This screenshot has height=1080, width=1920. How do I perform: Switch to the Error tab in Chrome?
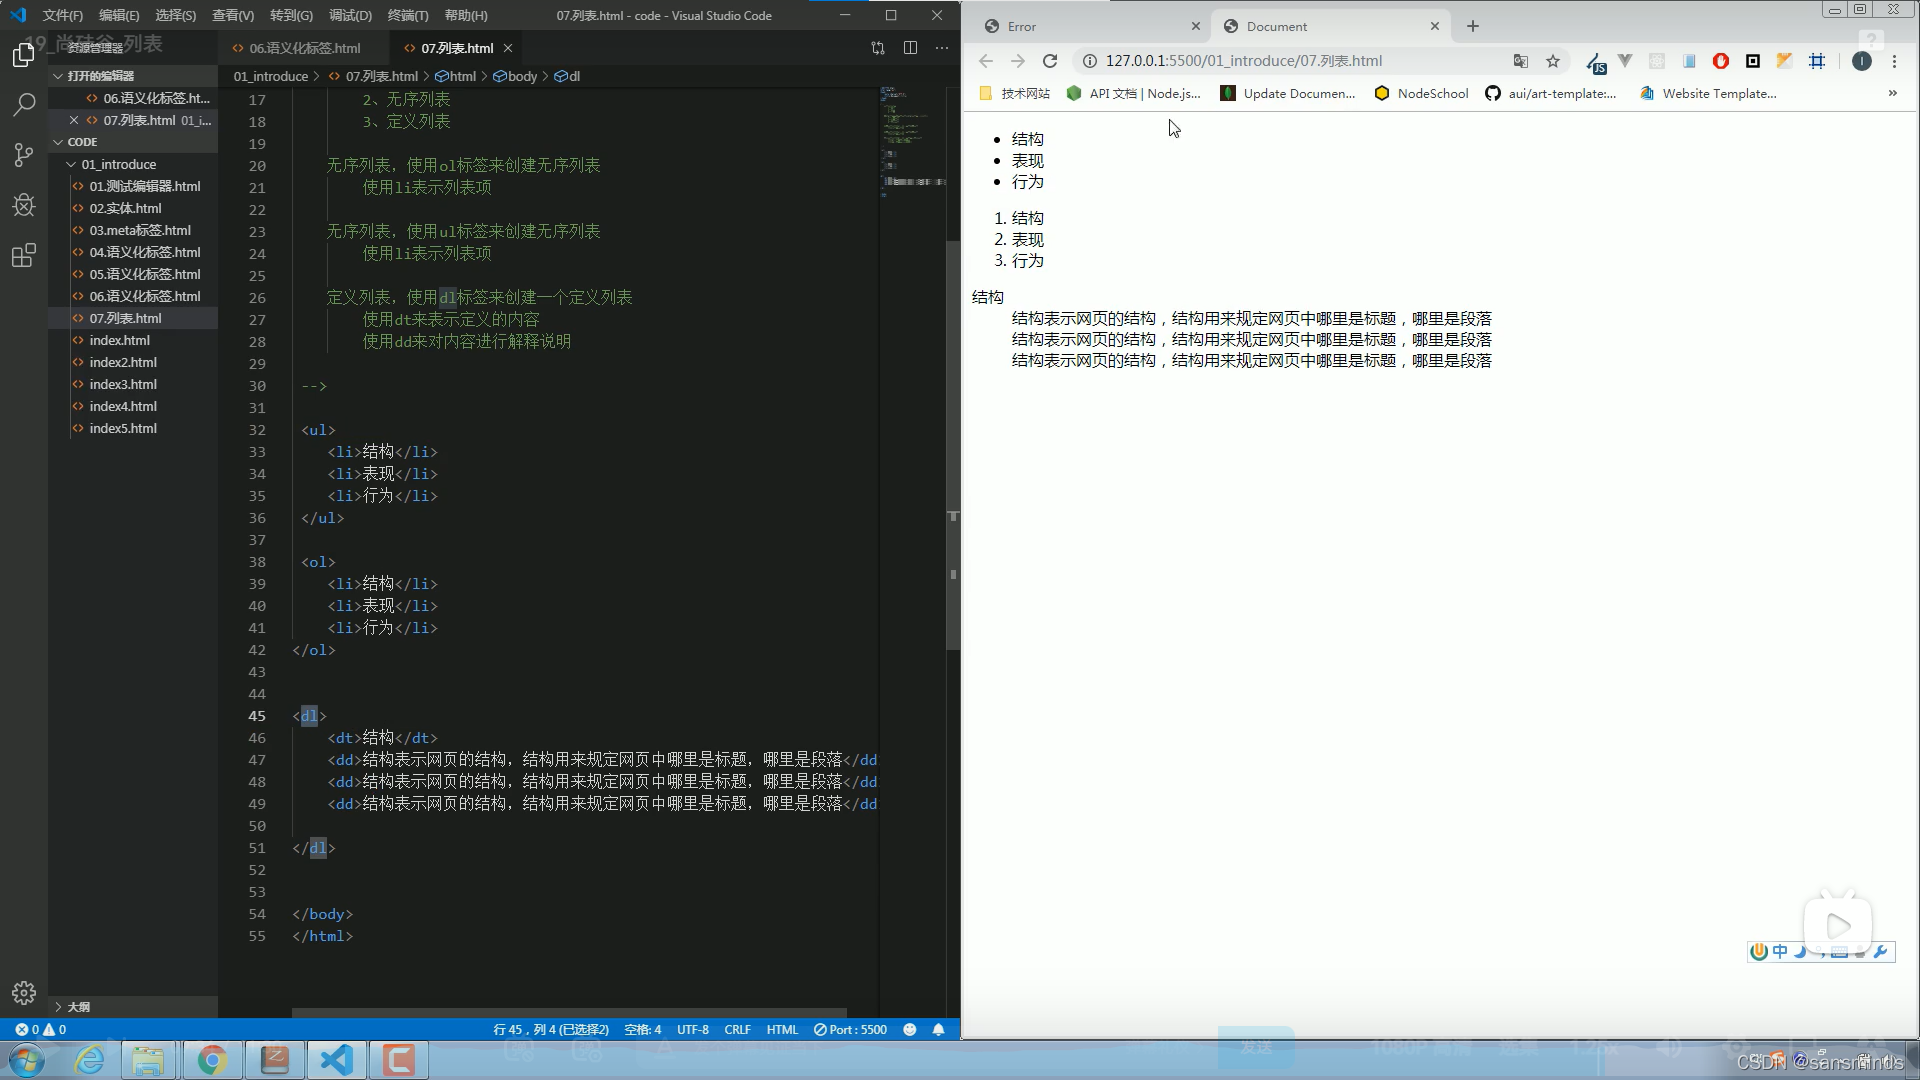pyautogui.click(x=1090, y=26)
